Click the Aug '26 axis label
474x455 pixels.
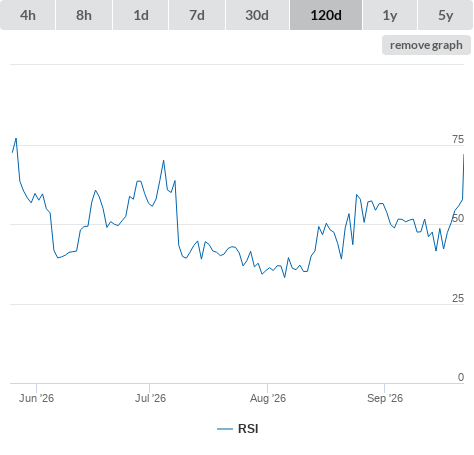[268, 398]
